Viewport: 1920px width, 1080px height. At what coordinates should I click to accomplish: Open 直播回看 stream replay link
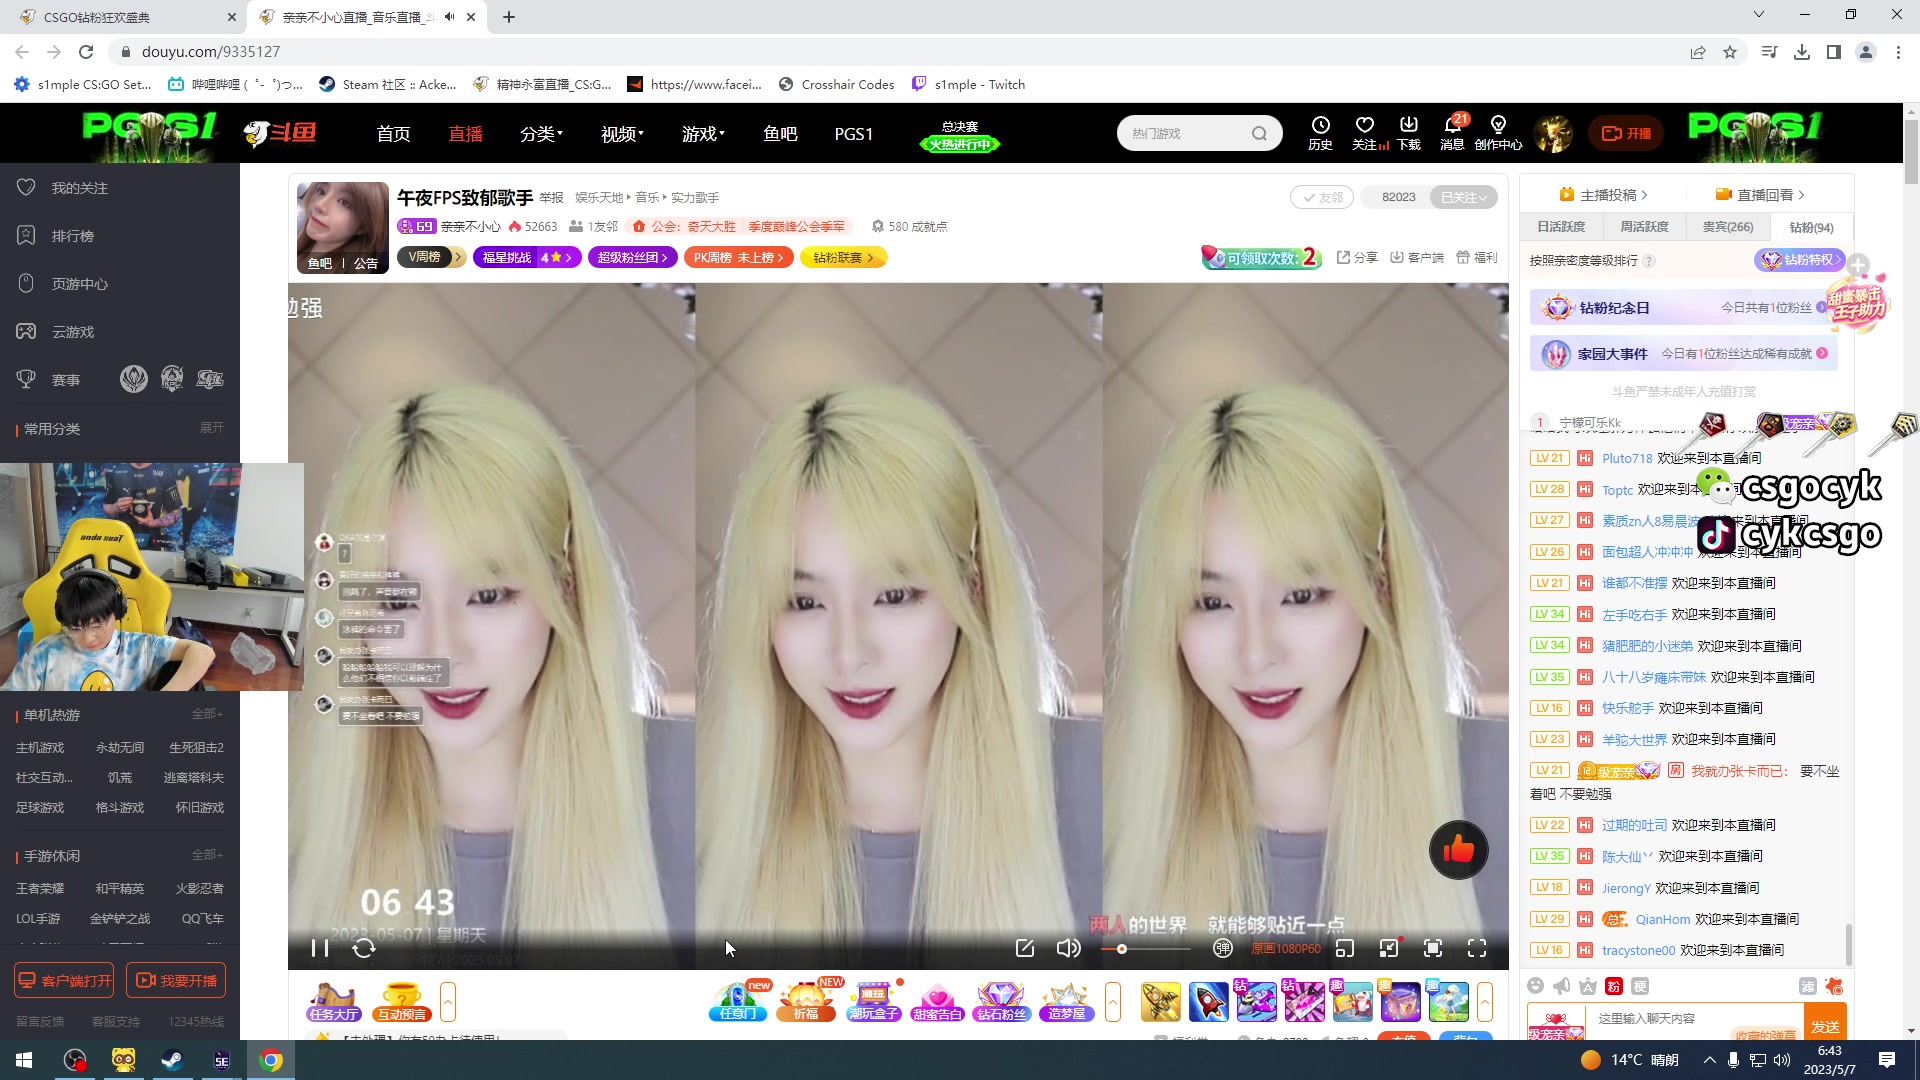tap(1760, 195)
